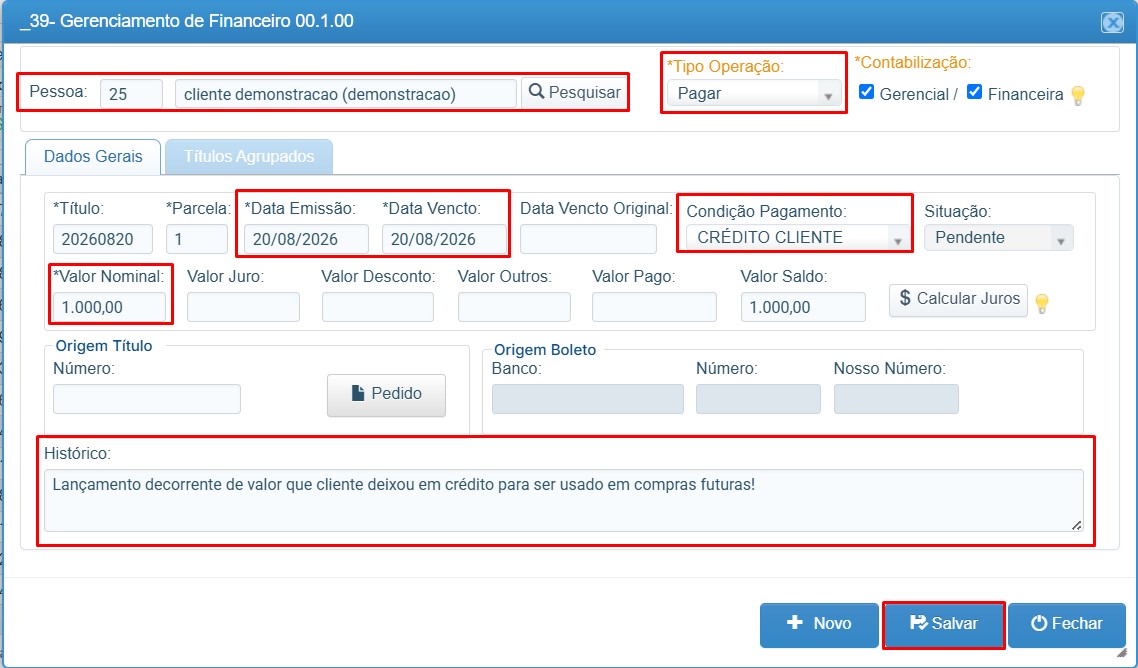The width and height of the screenshot is (1138, 668).
Task: Click the '*Contabilização:' label
Action: coord(913,63)
